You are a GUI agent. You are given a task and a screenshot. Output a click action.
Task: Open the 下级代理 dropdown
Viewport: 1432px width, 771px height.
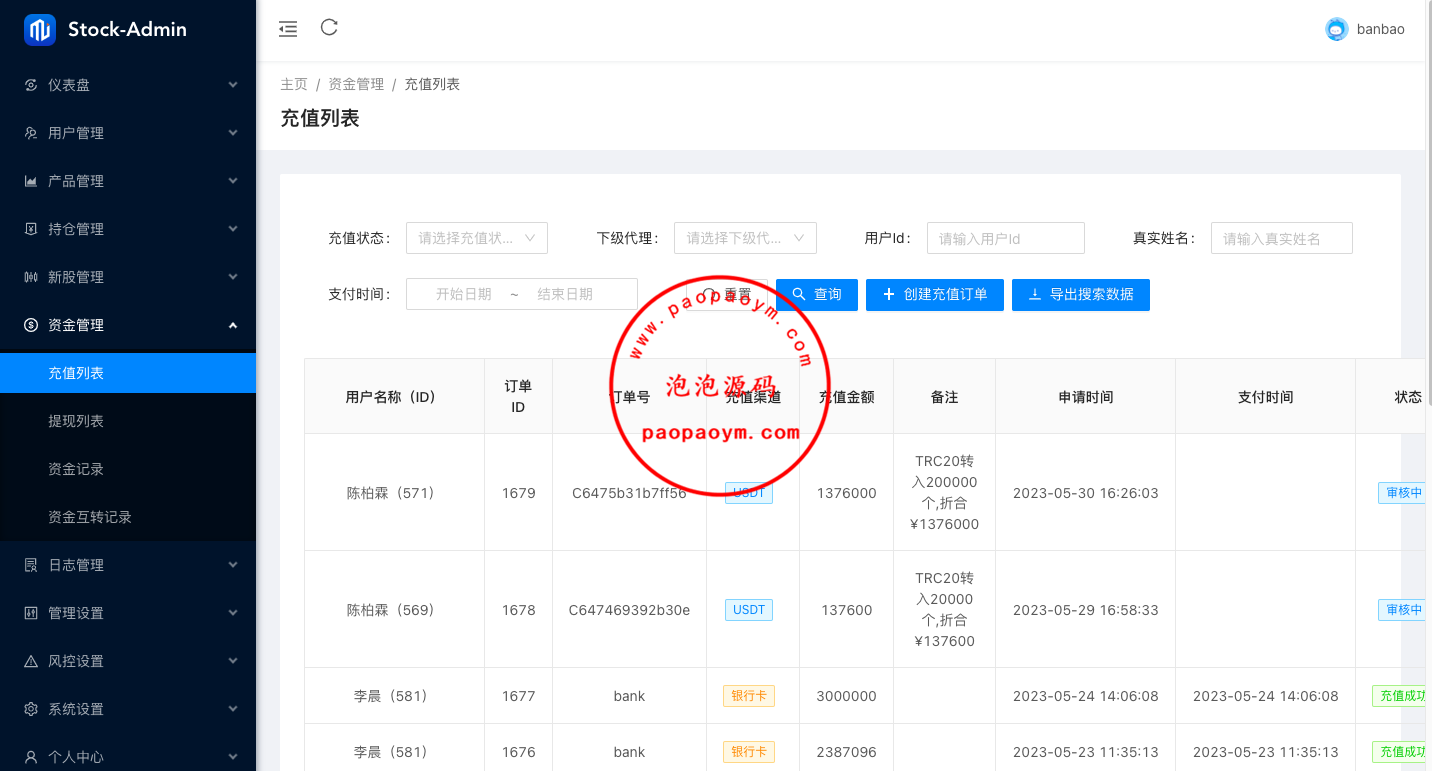745,238
